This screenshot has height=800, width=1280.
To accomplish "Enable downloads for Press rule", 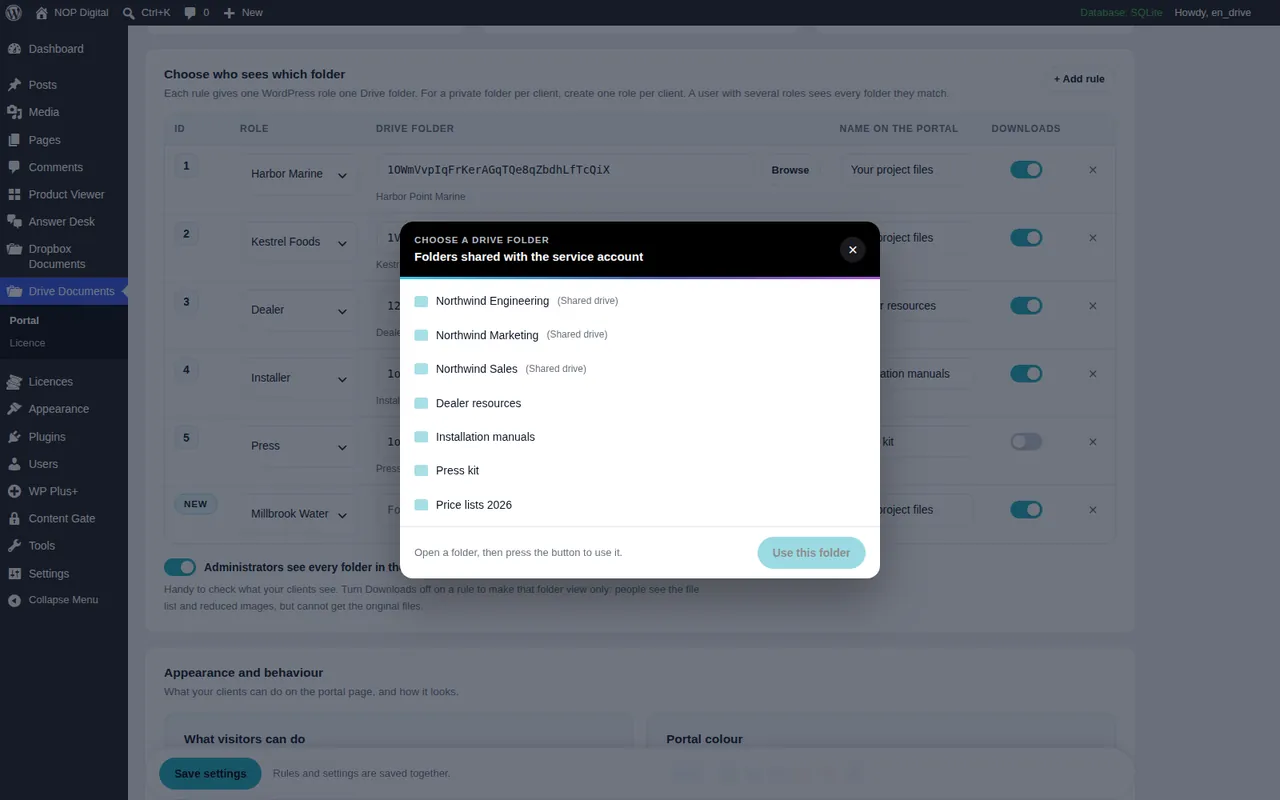I will [1026, 442].
